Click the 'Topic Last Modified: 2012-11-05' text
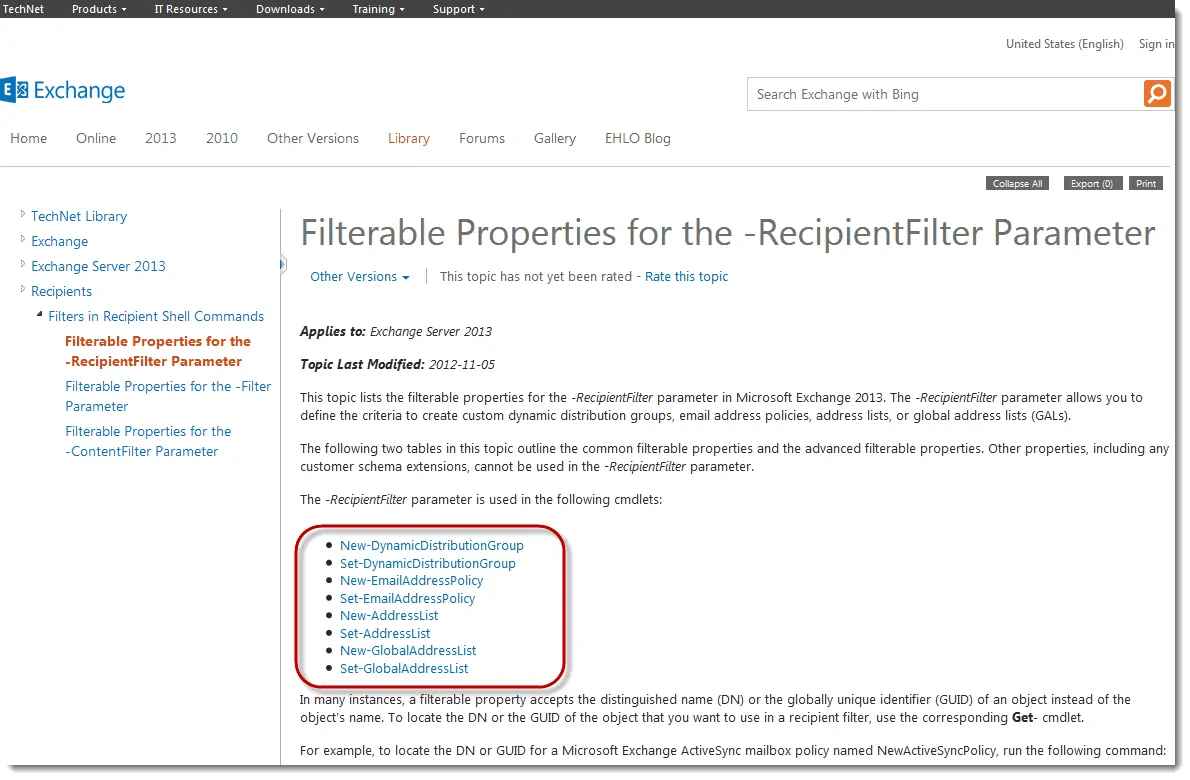The height and width of the screenshot is (780, 1190). (397, 364)
